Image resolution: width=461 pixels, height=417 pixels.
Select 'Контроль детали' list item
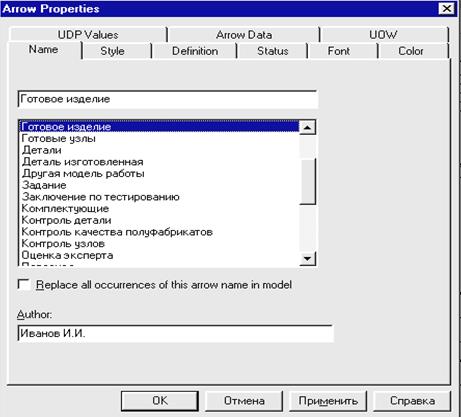(159, 220)
